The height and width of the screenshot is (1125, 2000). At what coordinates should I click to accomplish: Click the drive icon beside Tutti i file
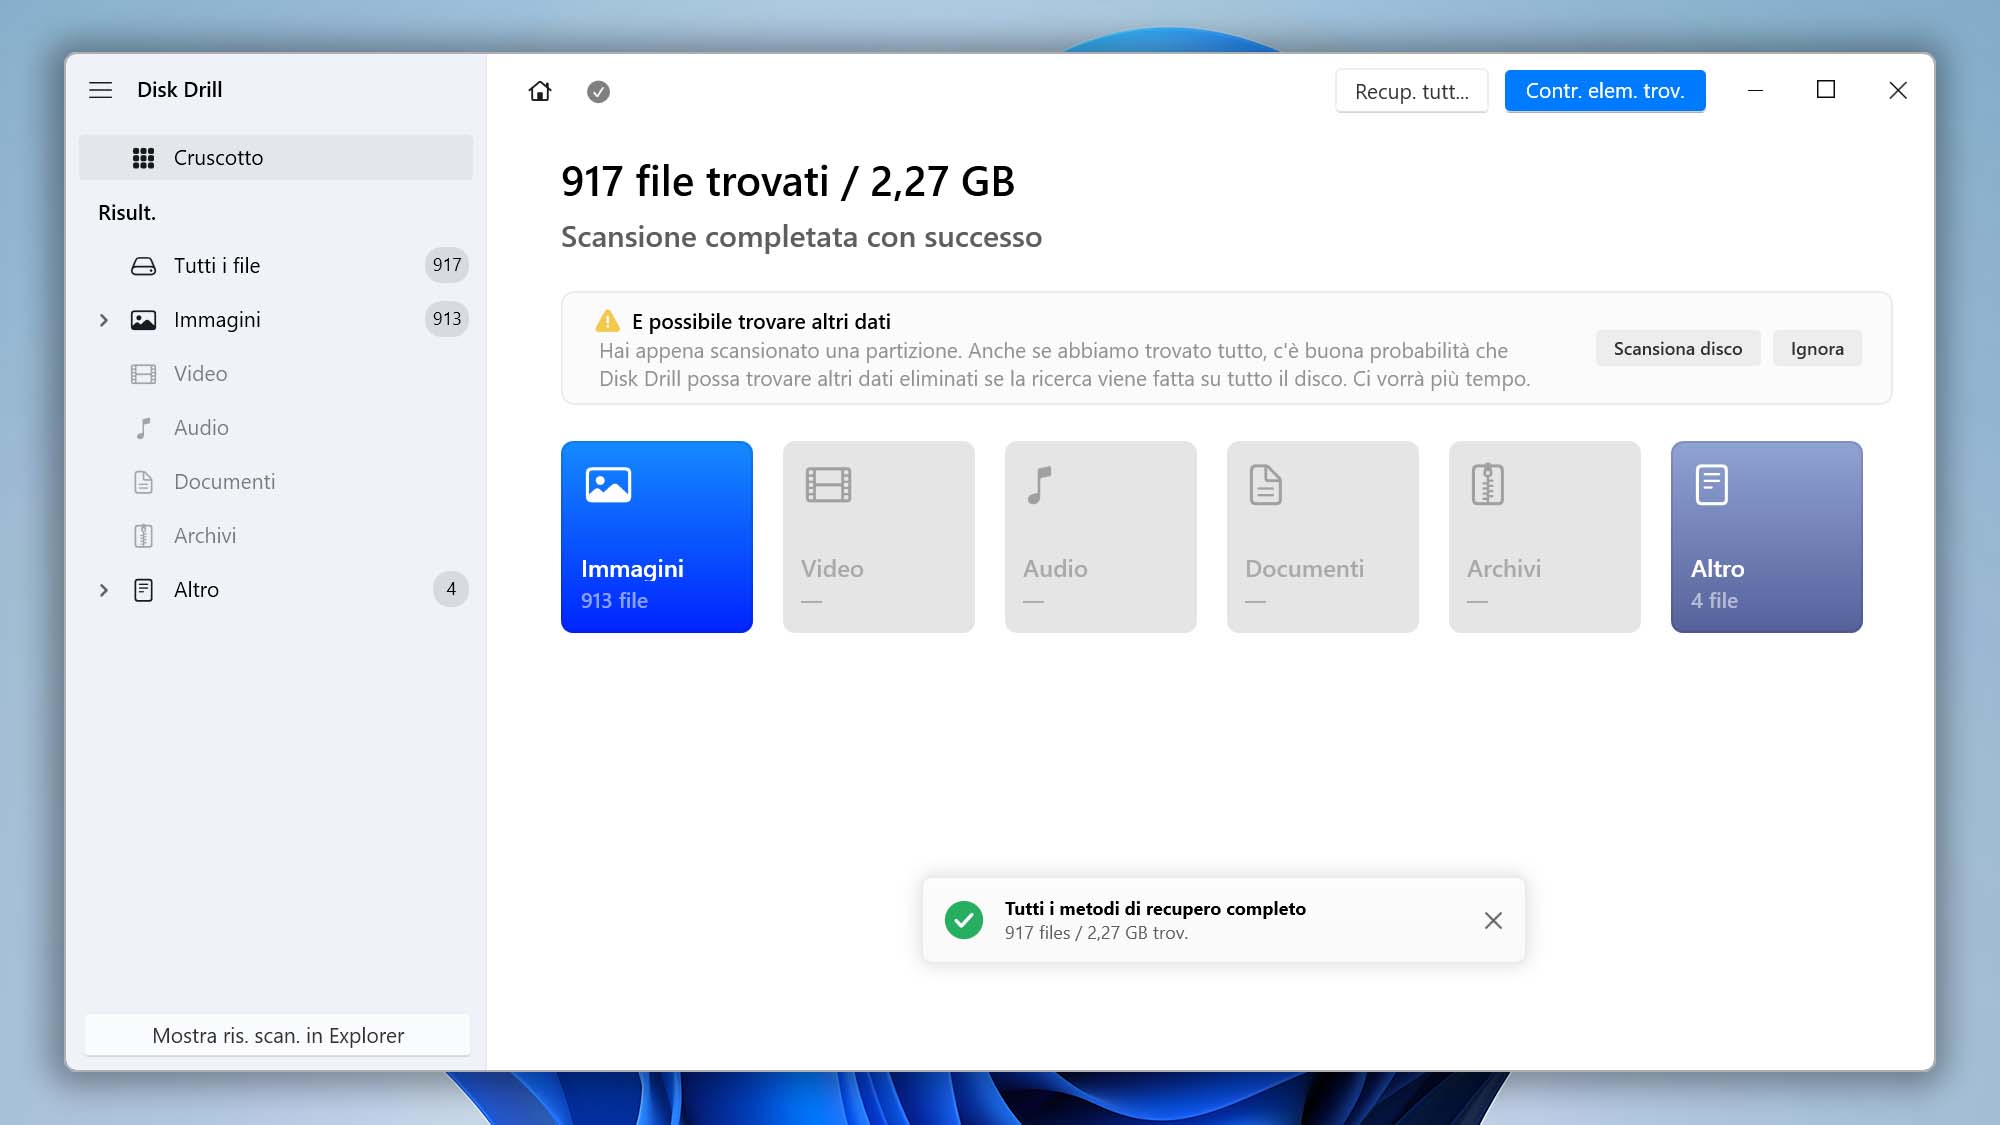click(144, 266)
